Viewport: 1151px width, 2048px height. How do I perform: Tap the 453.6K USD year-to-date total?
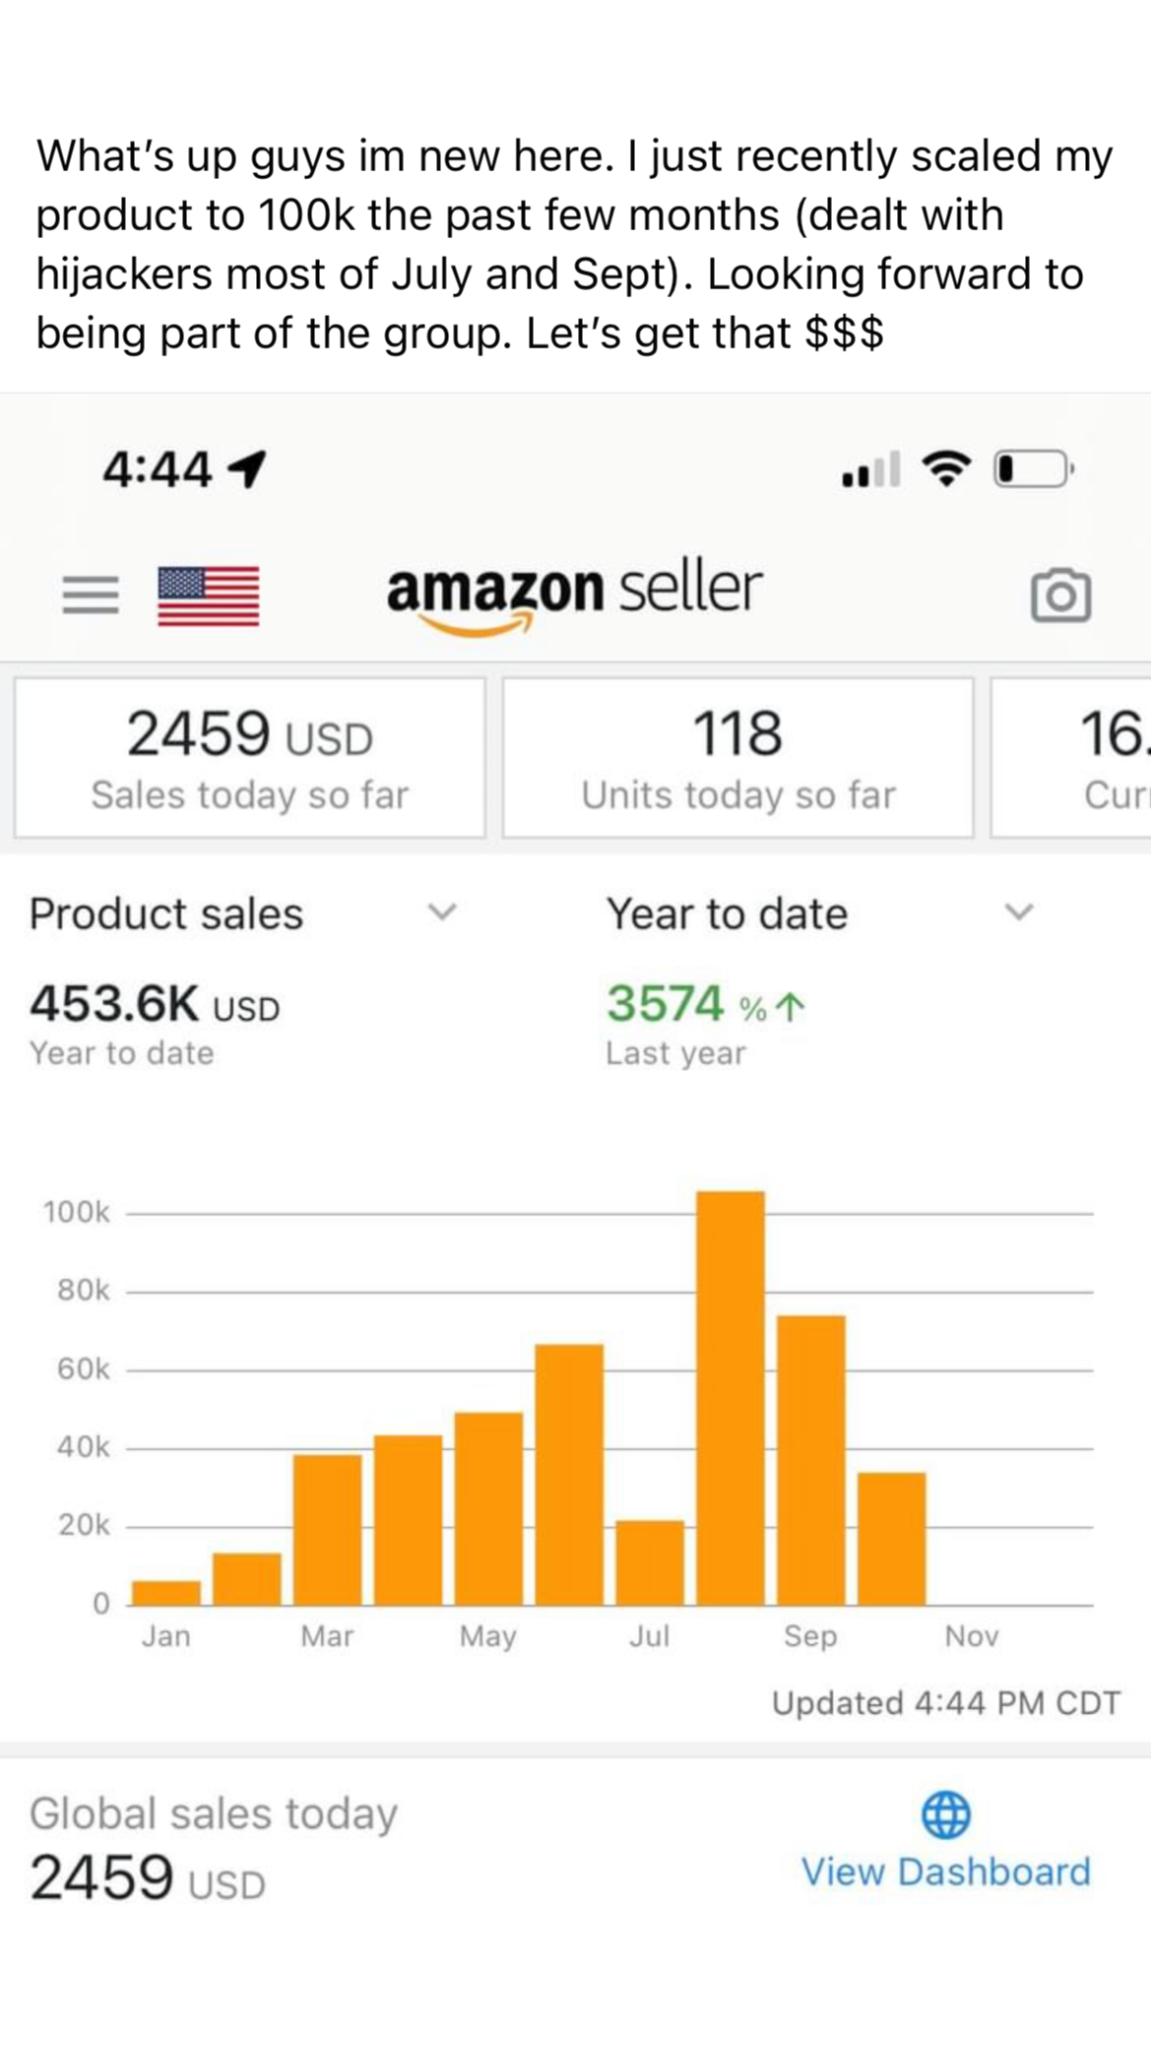(155, 1003)
